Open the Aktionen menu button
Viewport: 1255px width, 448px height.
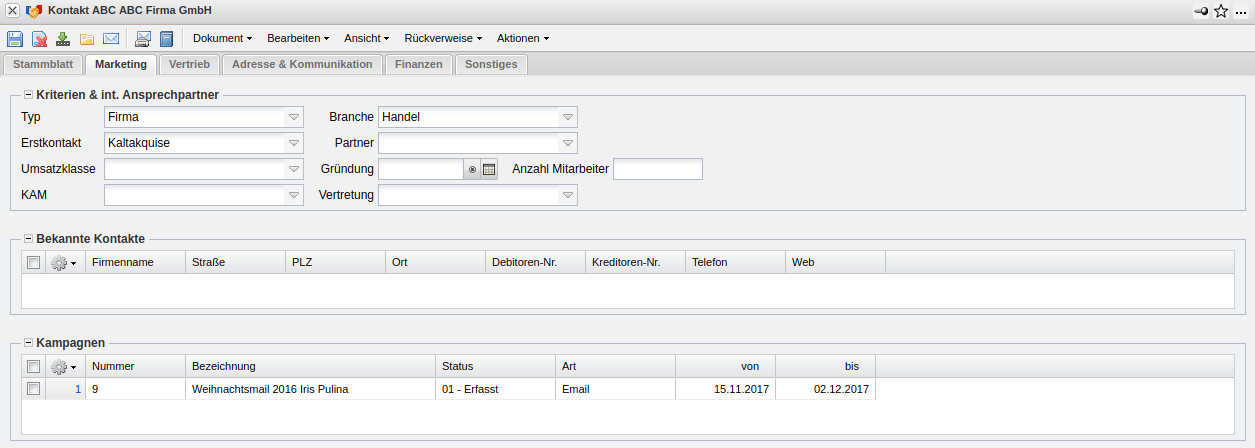click(x=522, y=39)
